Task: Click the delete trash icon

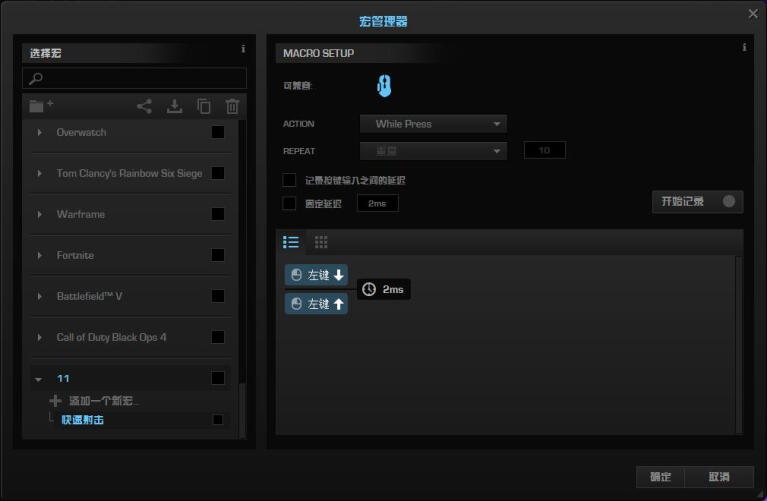Action: click(x=232, y=106)
